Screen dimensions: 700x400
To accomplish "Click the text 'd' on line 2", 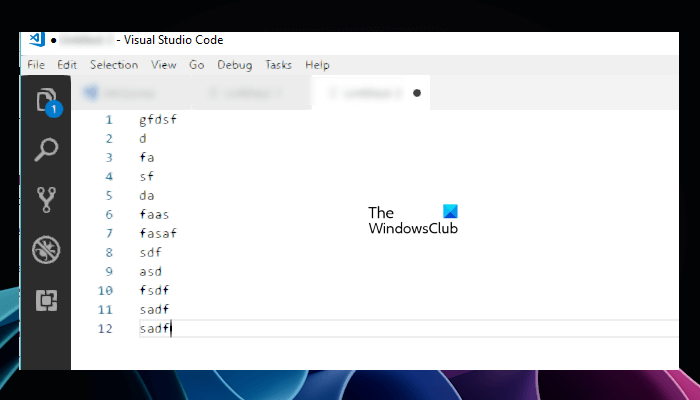I will [143, 138].
